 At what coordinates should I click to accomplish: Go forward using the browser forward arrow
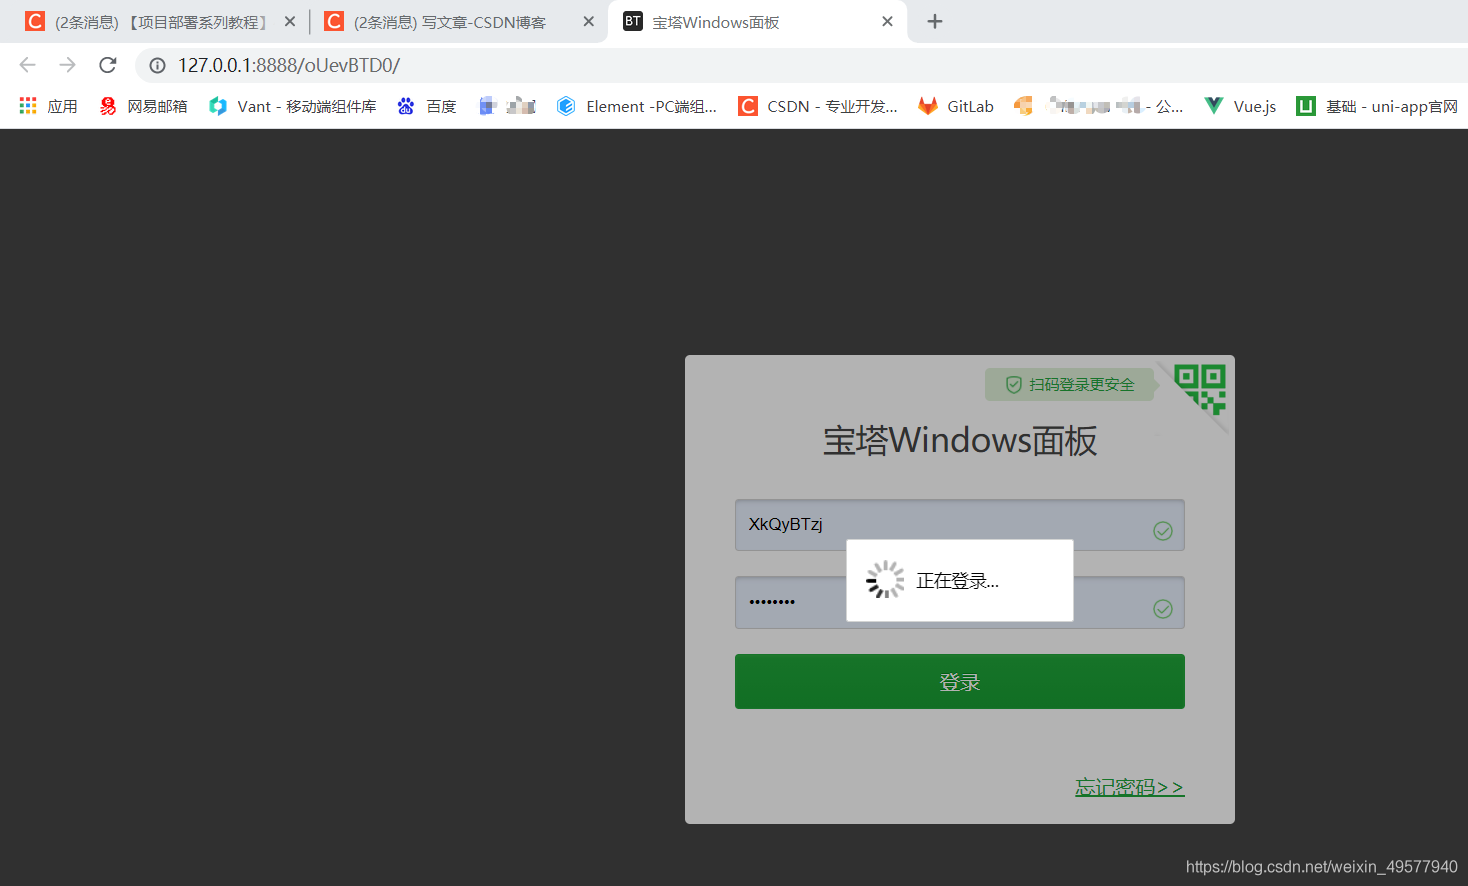point(67,65)
